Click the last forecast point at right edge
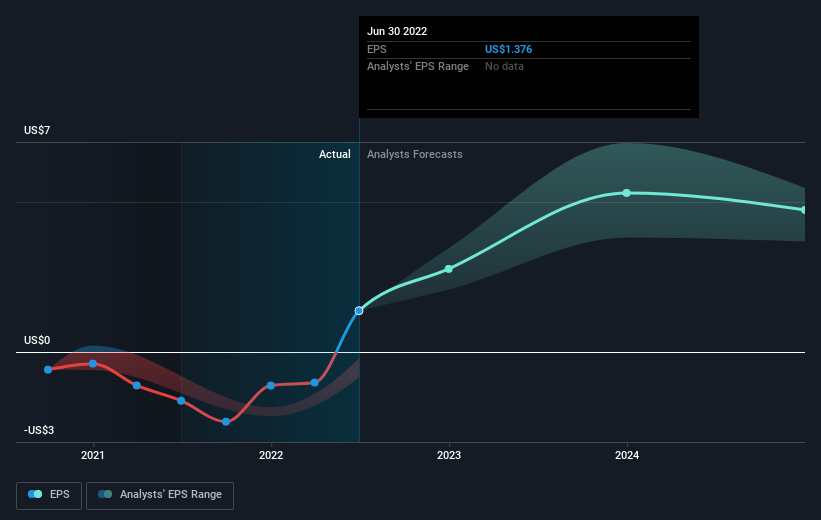821x520 pixels. [804, 210]
